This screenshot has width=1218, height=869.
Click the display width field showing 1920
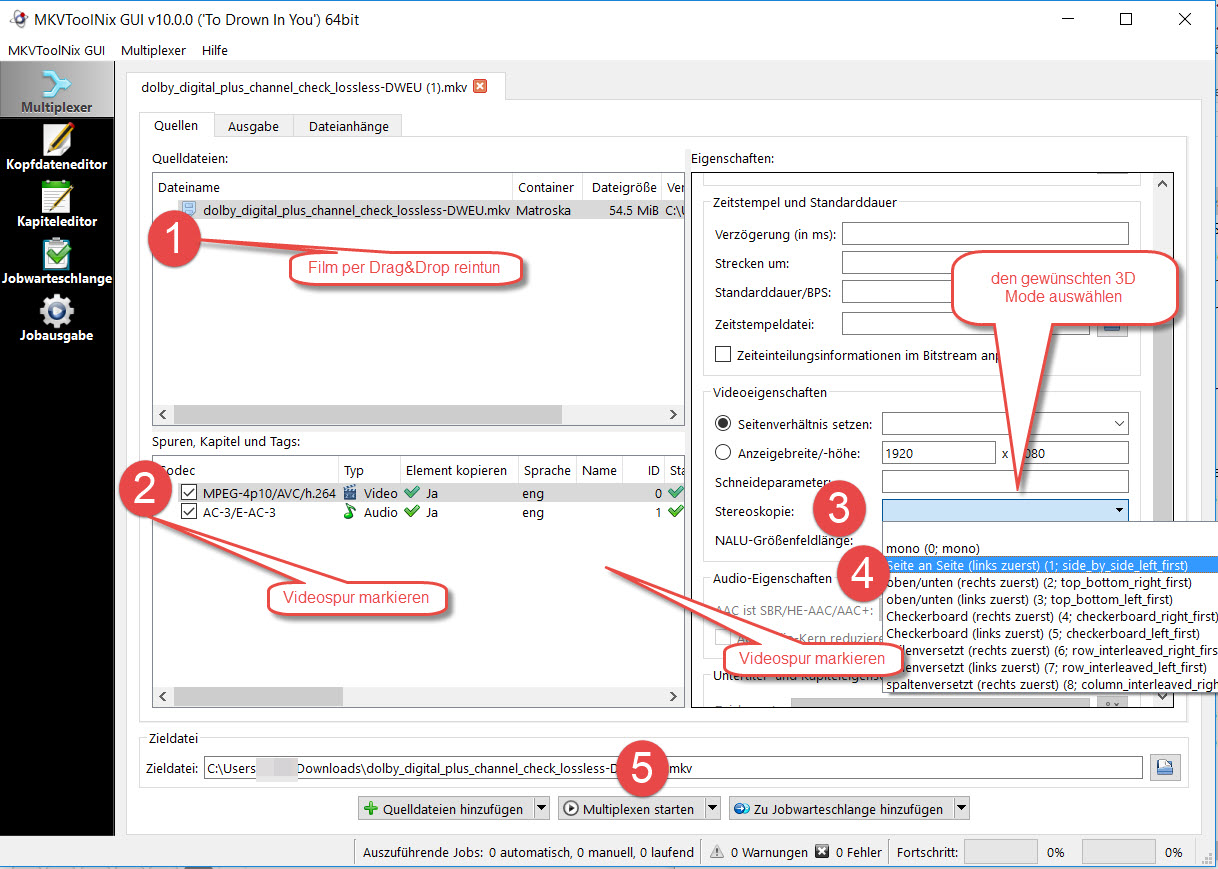click(x=938, y=453)
